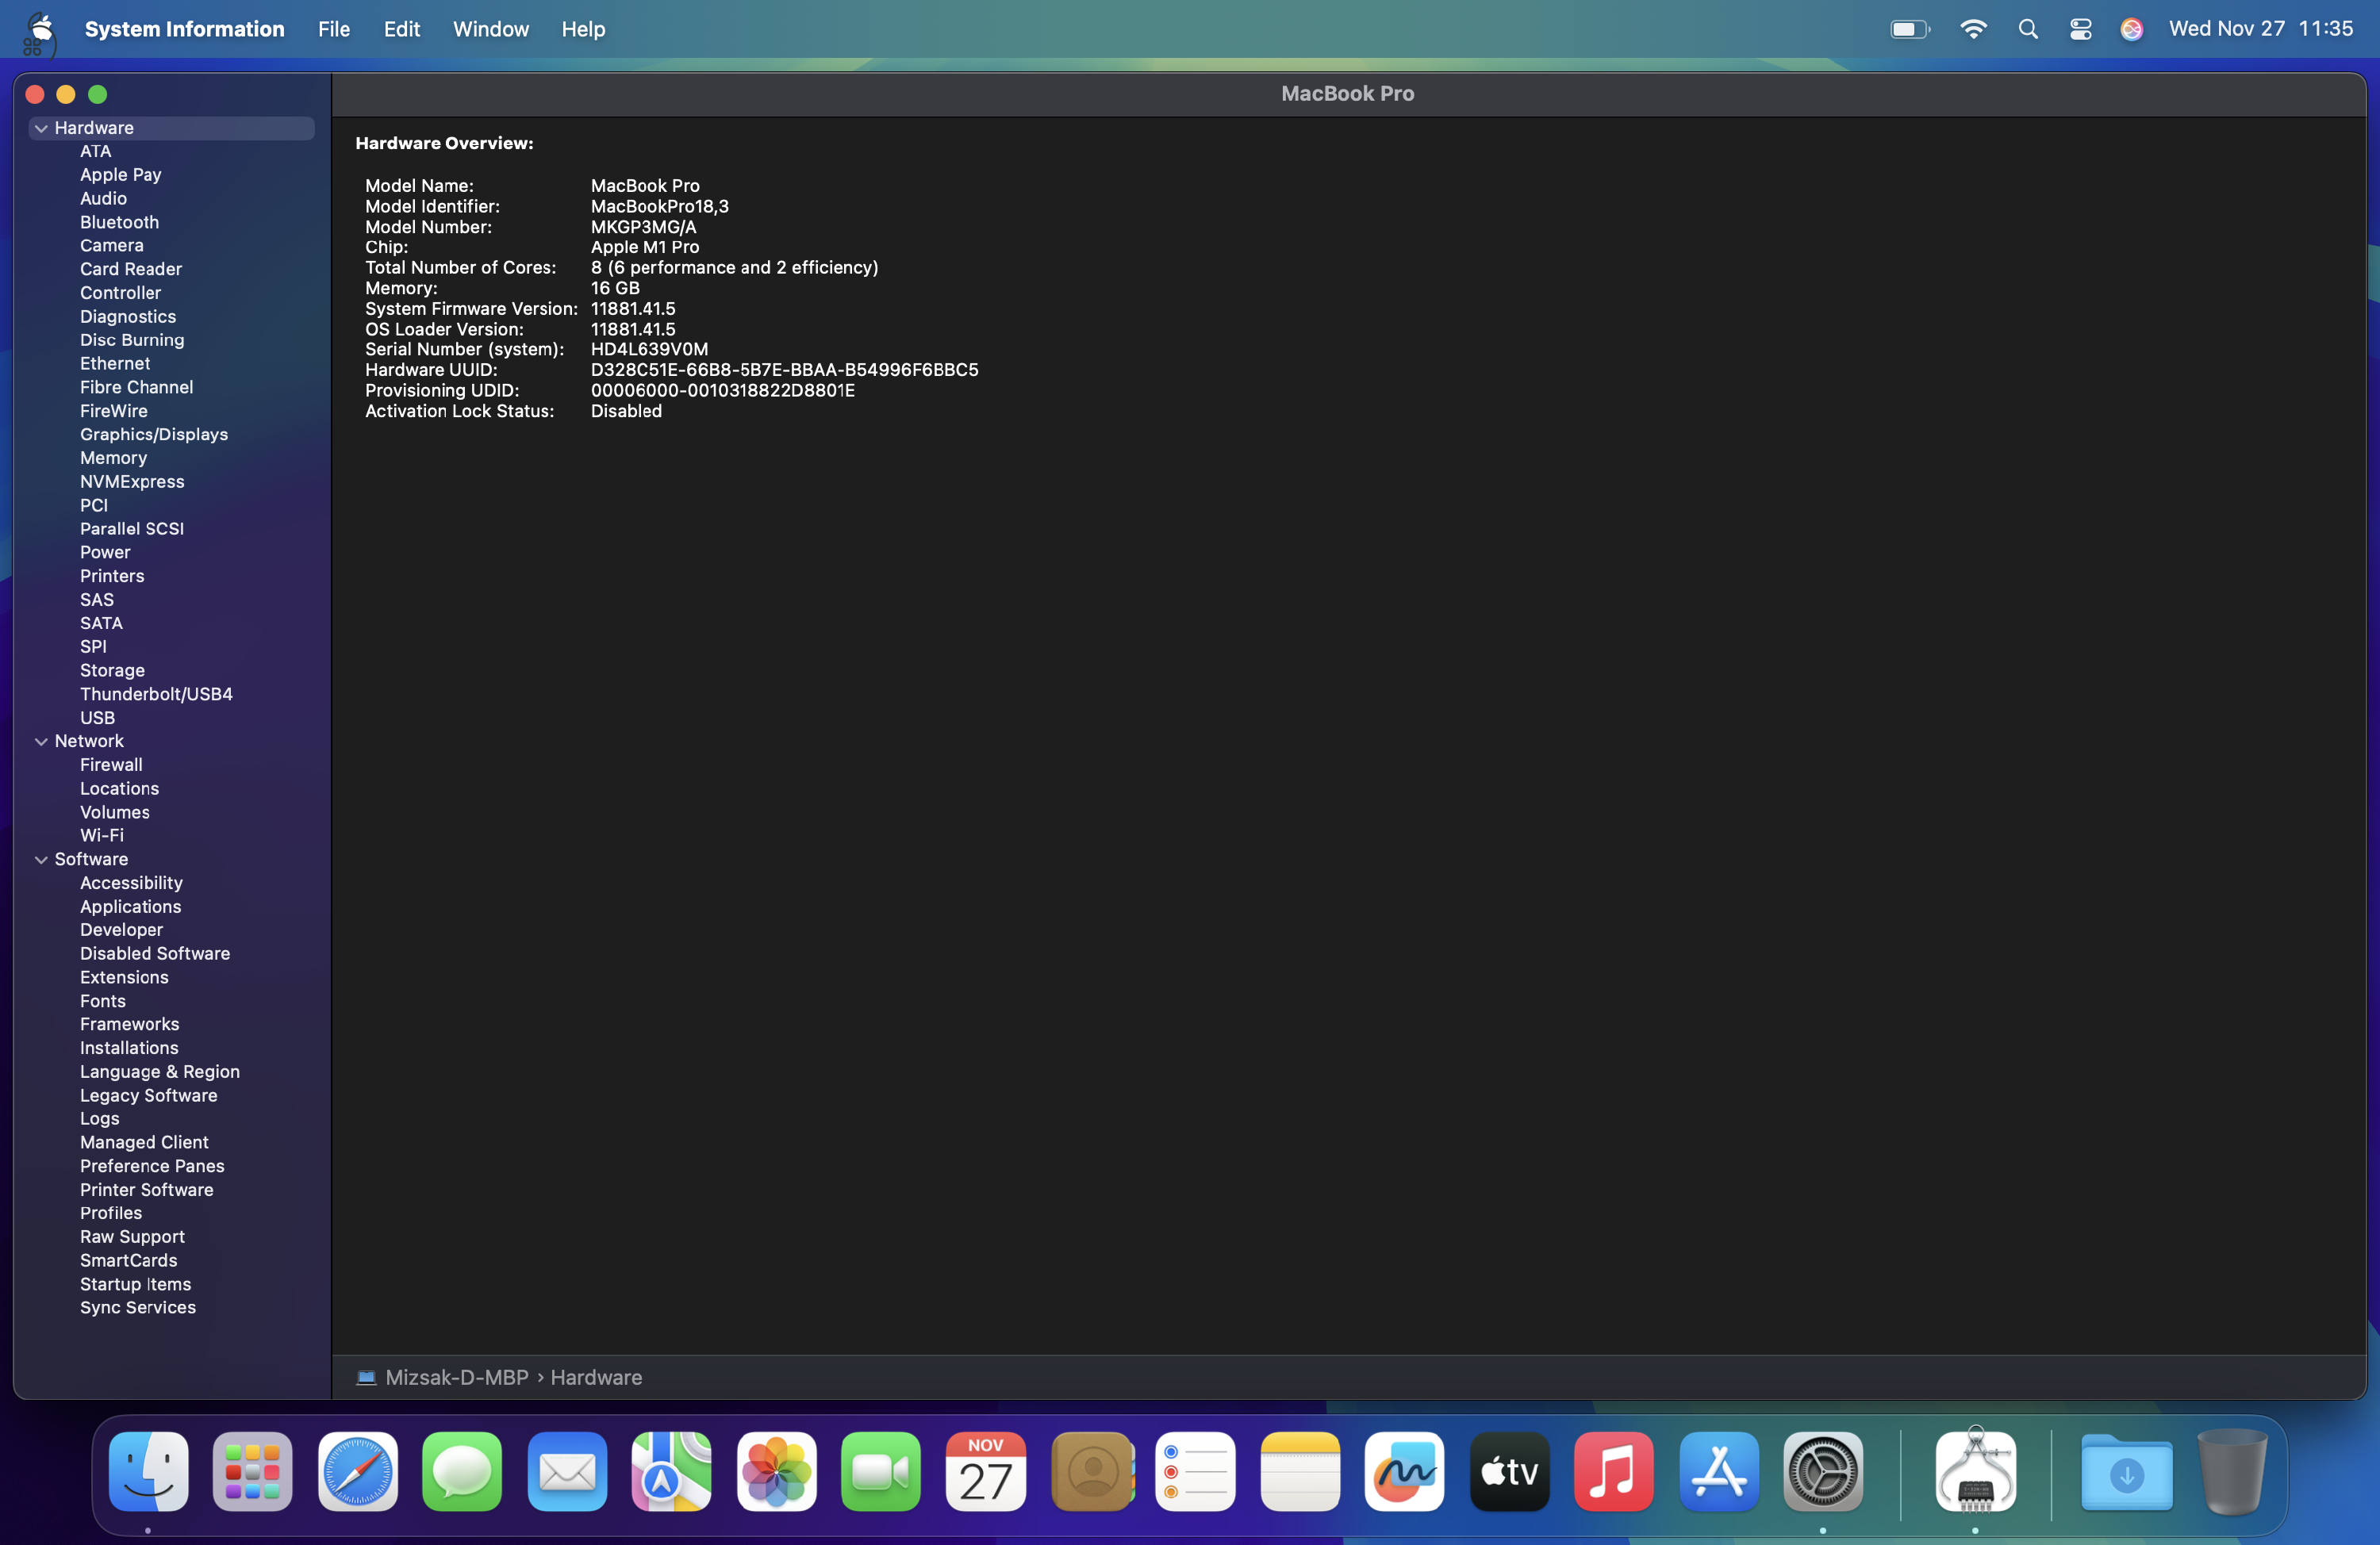Launch the Music app icon

[1614, 1471]
